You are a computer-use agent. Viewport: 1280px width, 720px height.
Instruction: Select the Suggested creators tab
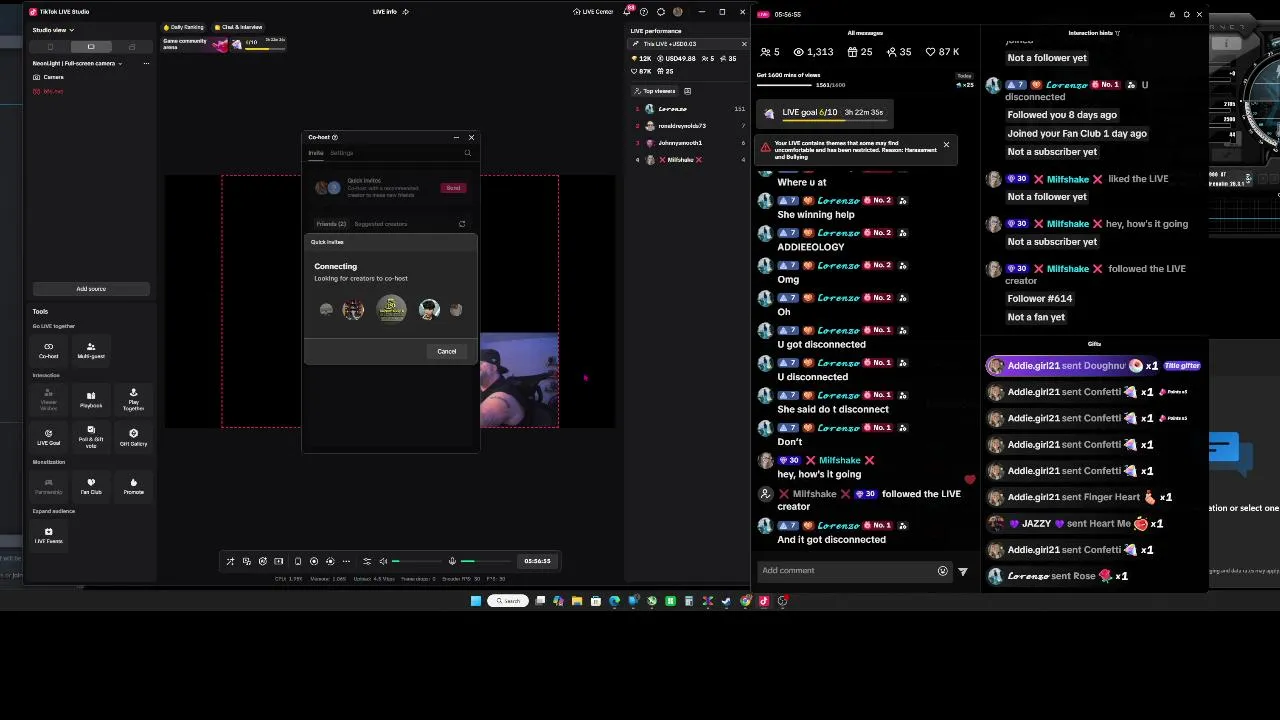coord(381,224)
